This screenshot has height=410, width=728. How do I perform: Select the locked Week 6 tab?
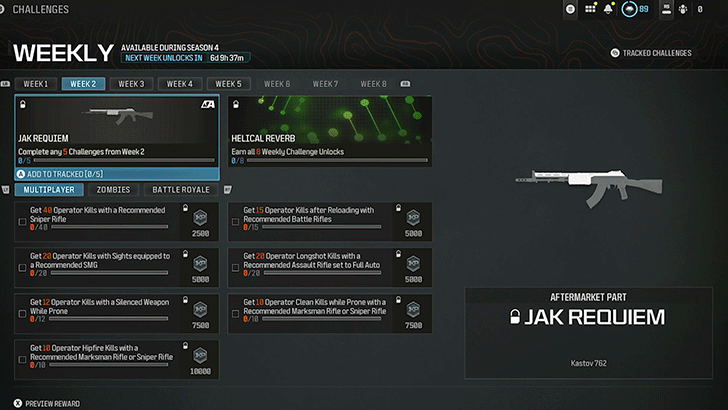[x=277, y=84]
